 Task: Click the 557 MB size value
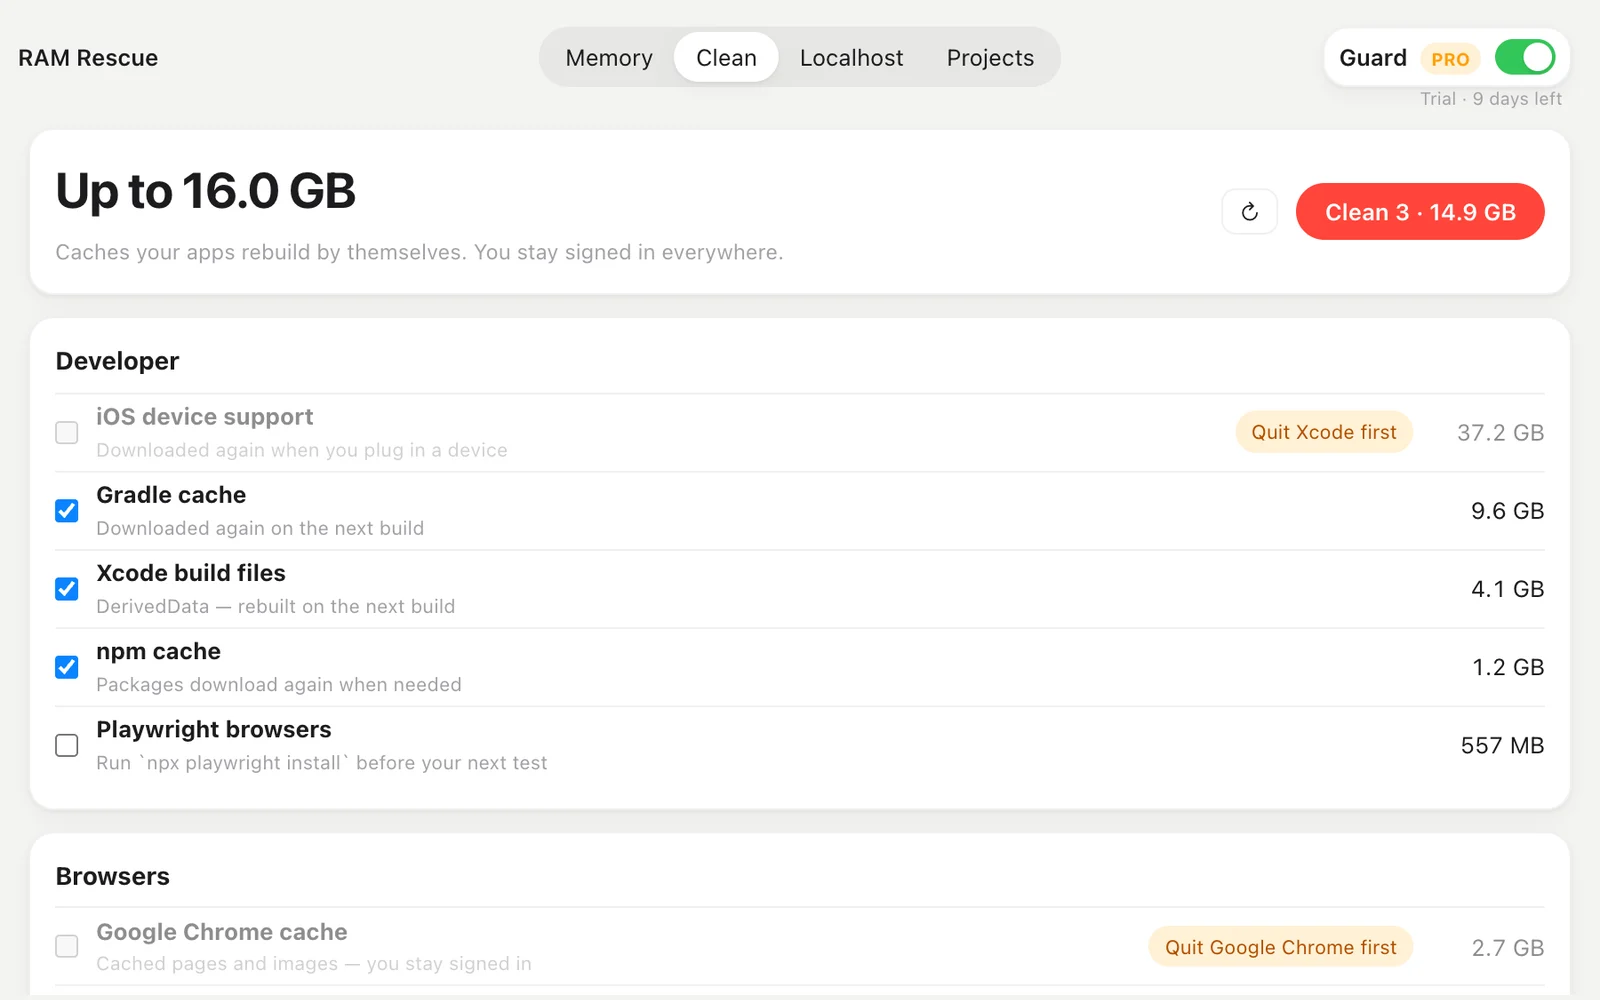click(1502, 746)
